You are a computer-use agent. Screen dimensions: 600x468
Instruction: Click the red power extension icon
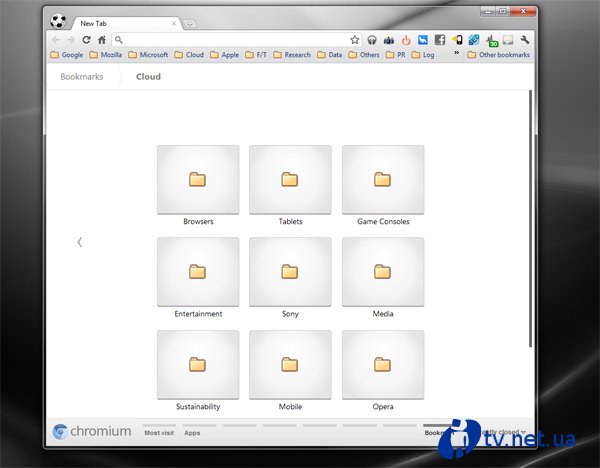tap(406, 40)
